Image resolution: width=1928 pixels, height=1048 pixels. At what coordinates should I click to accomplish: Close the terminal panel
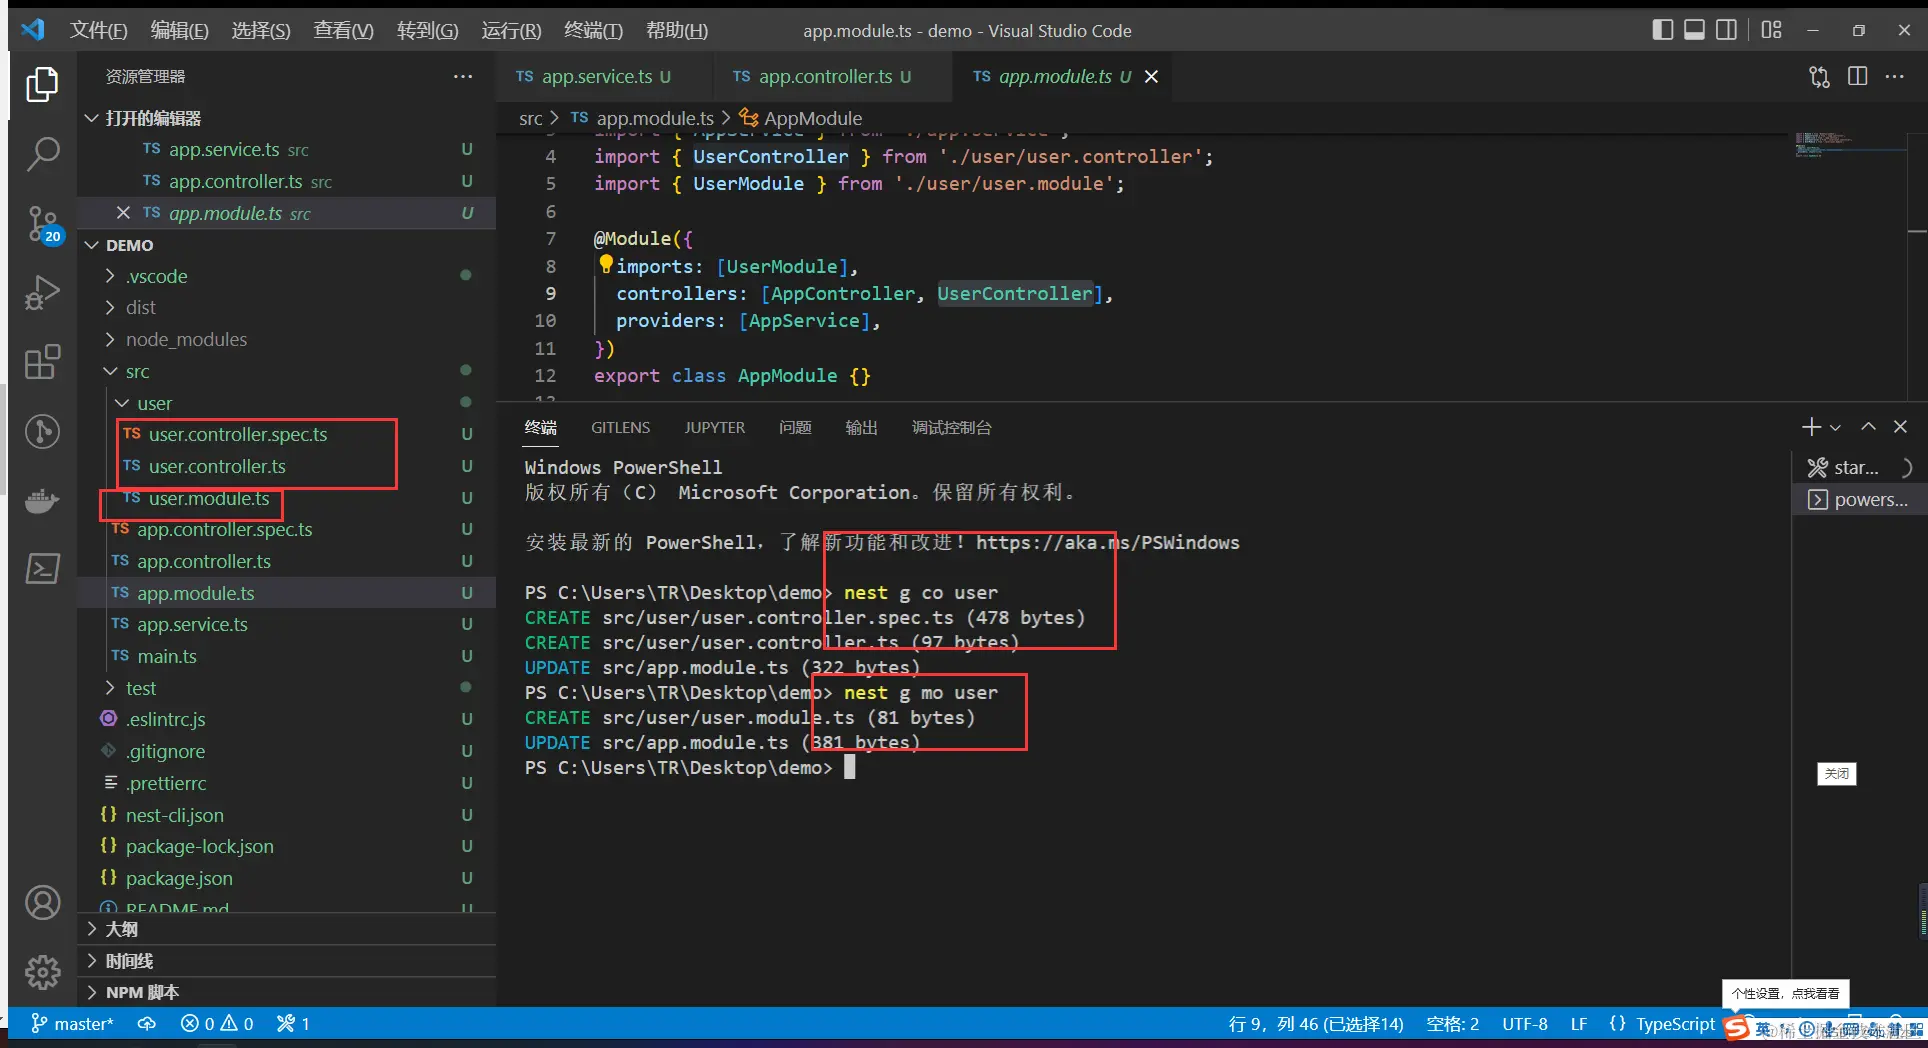click(1901, 427)
